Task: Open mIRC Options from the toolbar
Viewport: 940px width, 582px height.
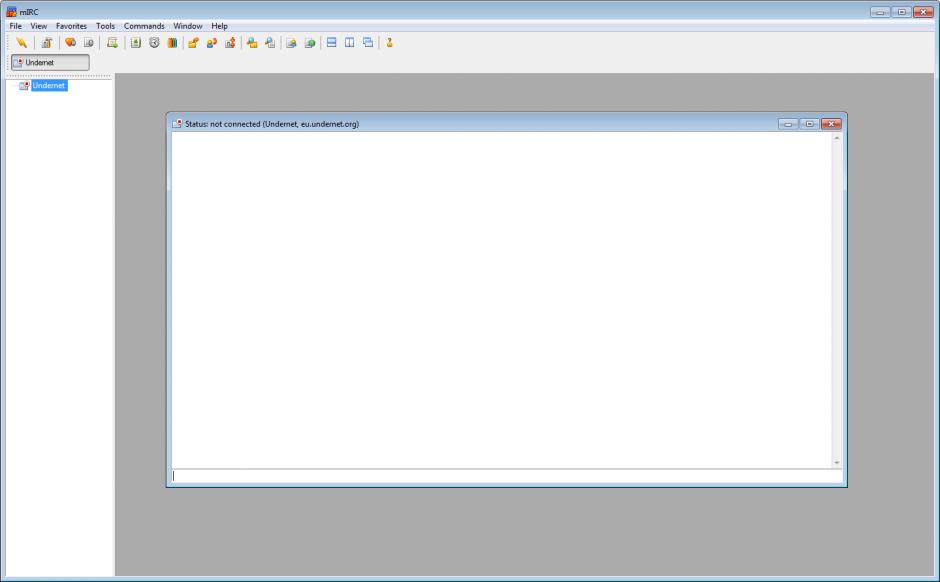Action: (x=47, y=43)
